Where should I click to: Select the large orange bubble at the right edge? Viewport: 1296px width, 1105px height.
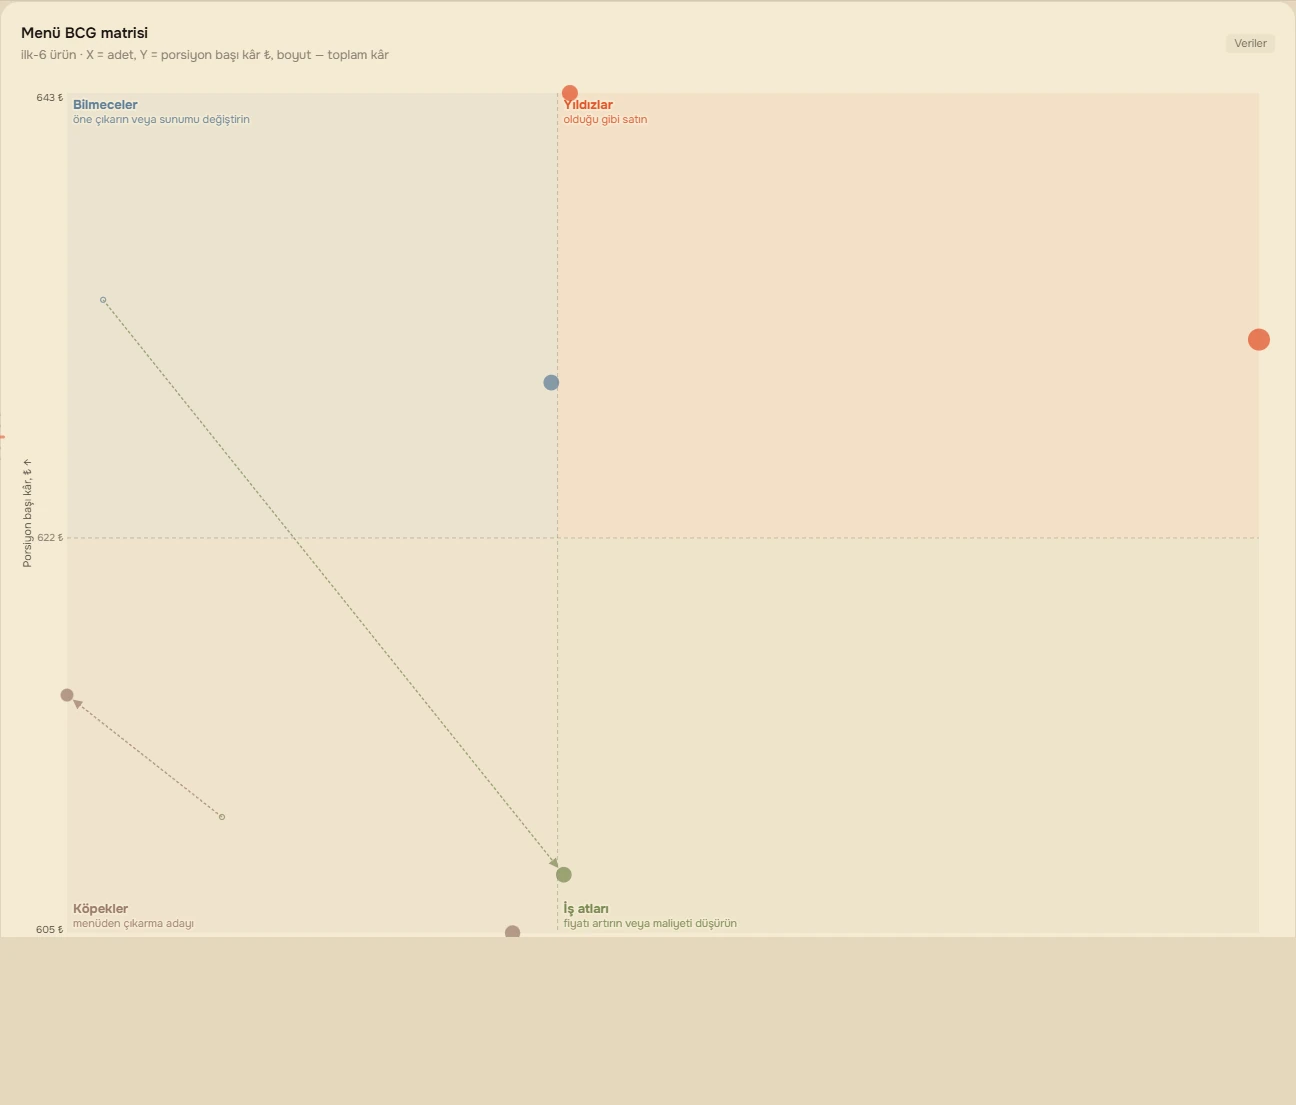[1259, 340]
